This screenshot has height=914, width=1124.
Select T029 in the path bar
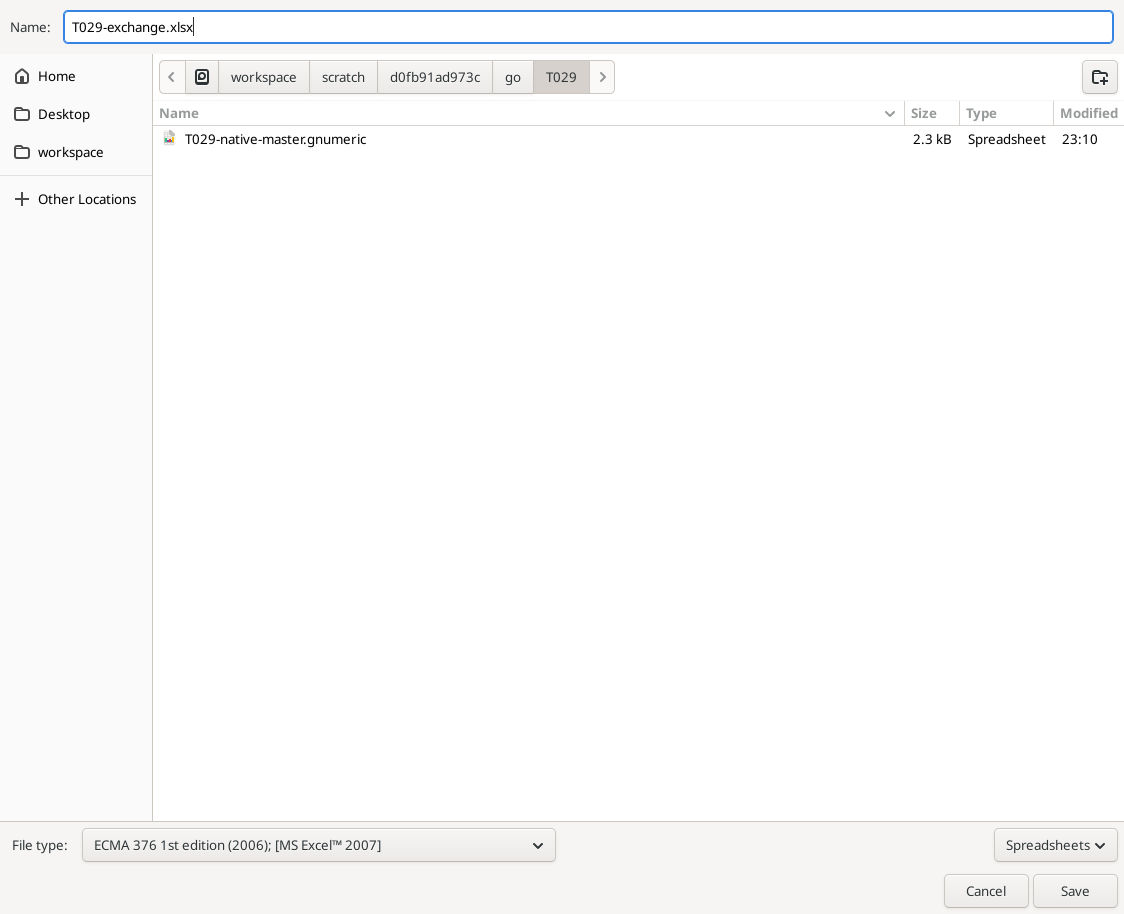tap(561, 77)
